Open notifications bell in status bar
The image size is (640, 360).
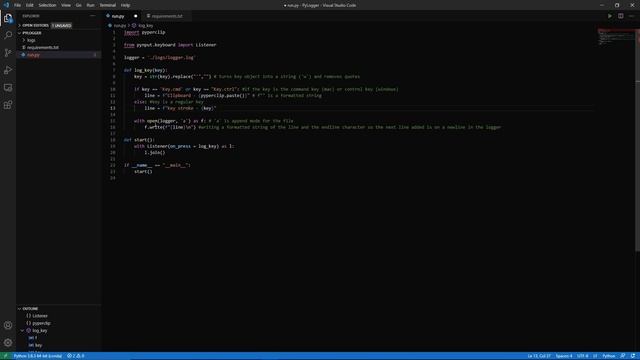[x=633, y=356]
